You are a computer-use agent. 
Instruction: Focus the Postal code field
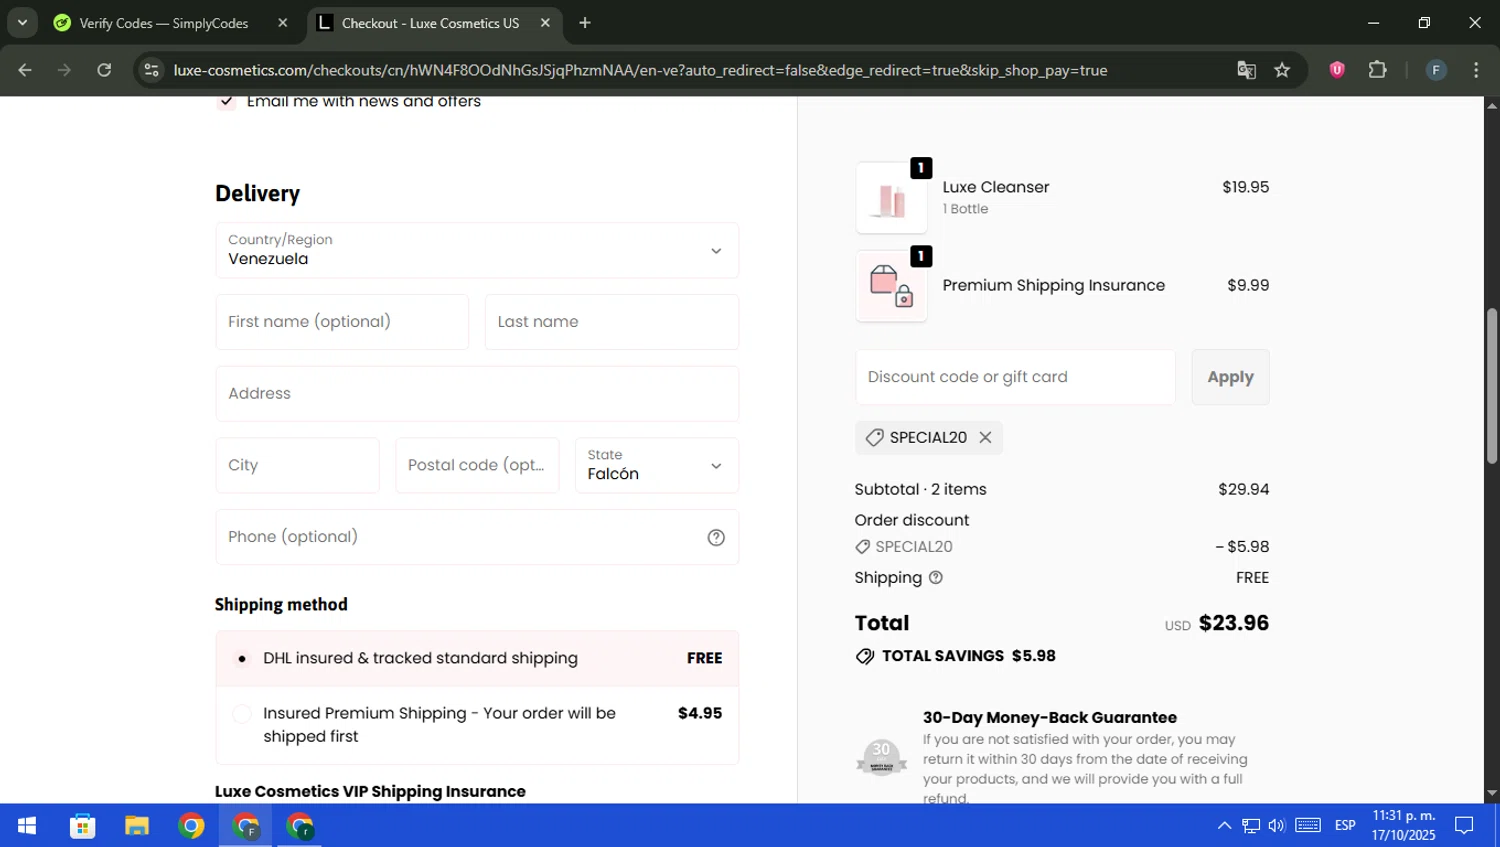(477, 465)
